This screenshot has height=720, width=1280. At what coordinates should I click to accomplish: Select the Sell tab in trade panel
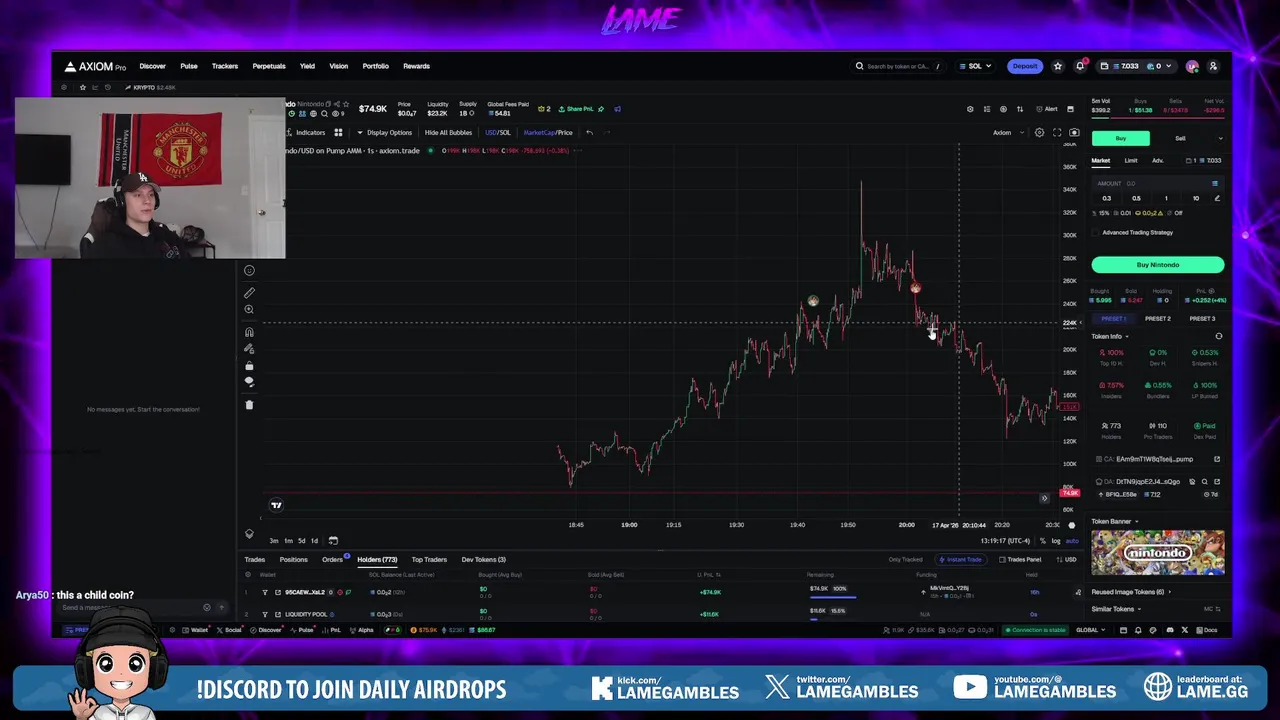tap(1180, 138)
